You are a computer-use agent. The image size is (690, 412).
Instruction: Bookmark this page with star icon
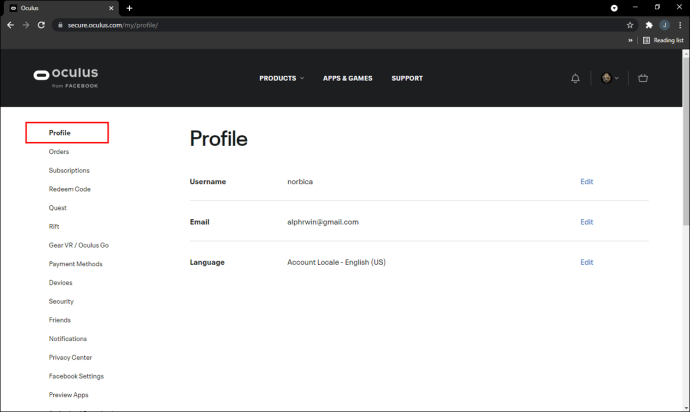tap(630, 25)
